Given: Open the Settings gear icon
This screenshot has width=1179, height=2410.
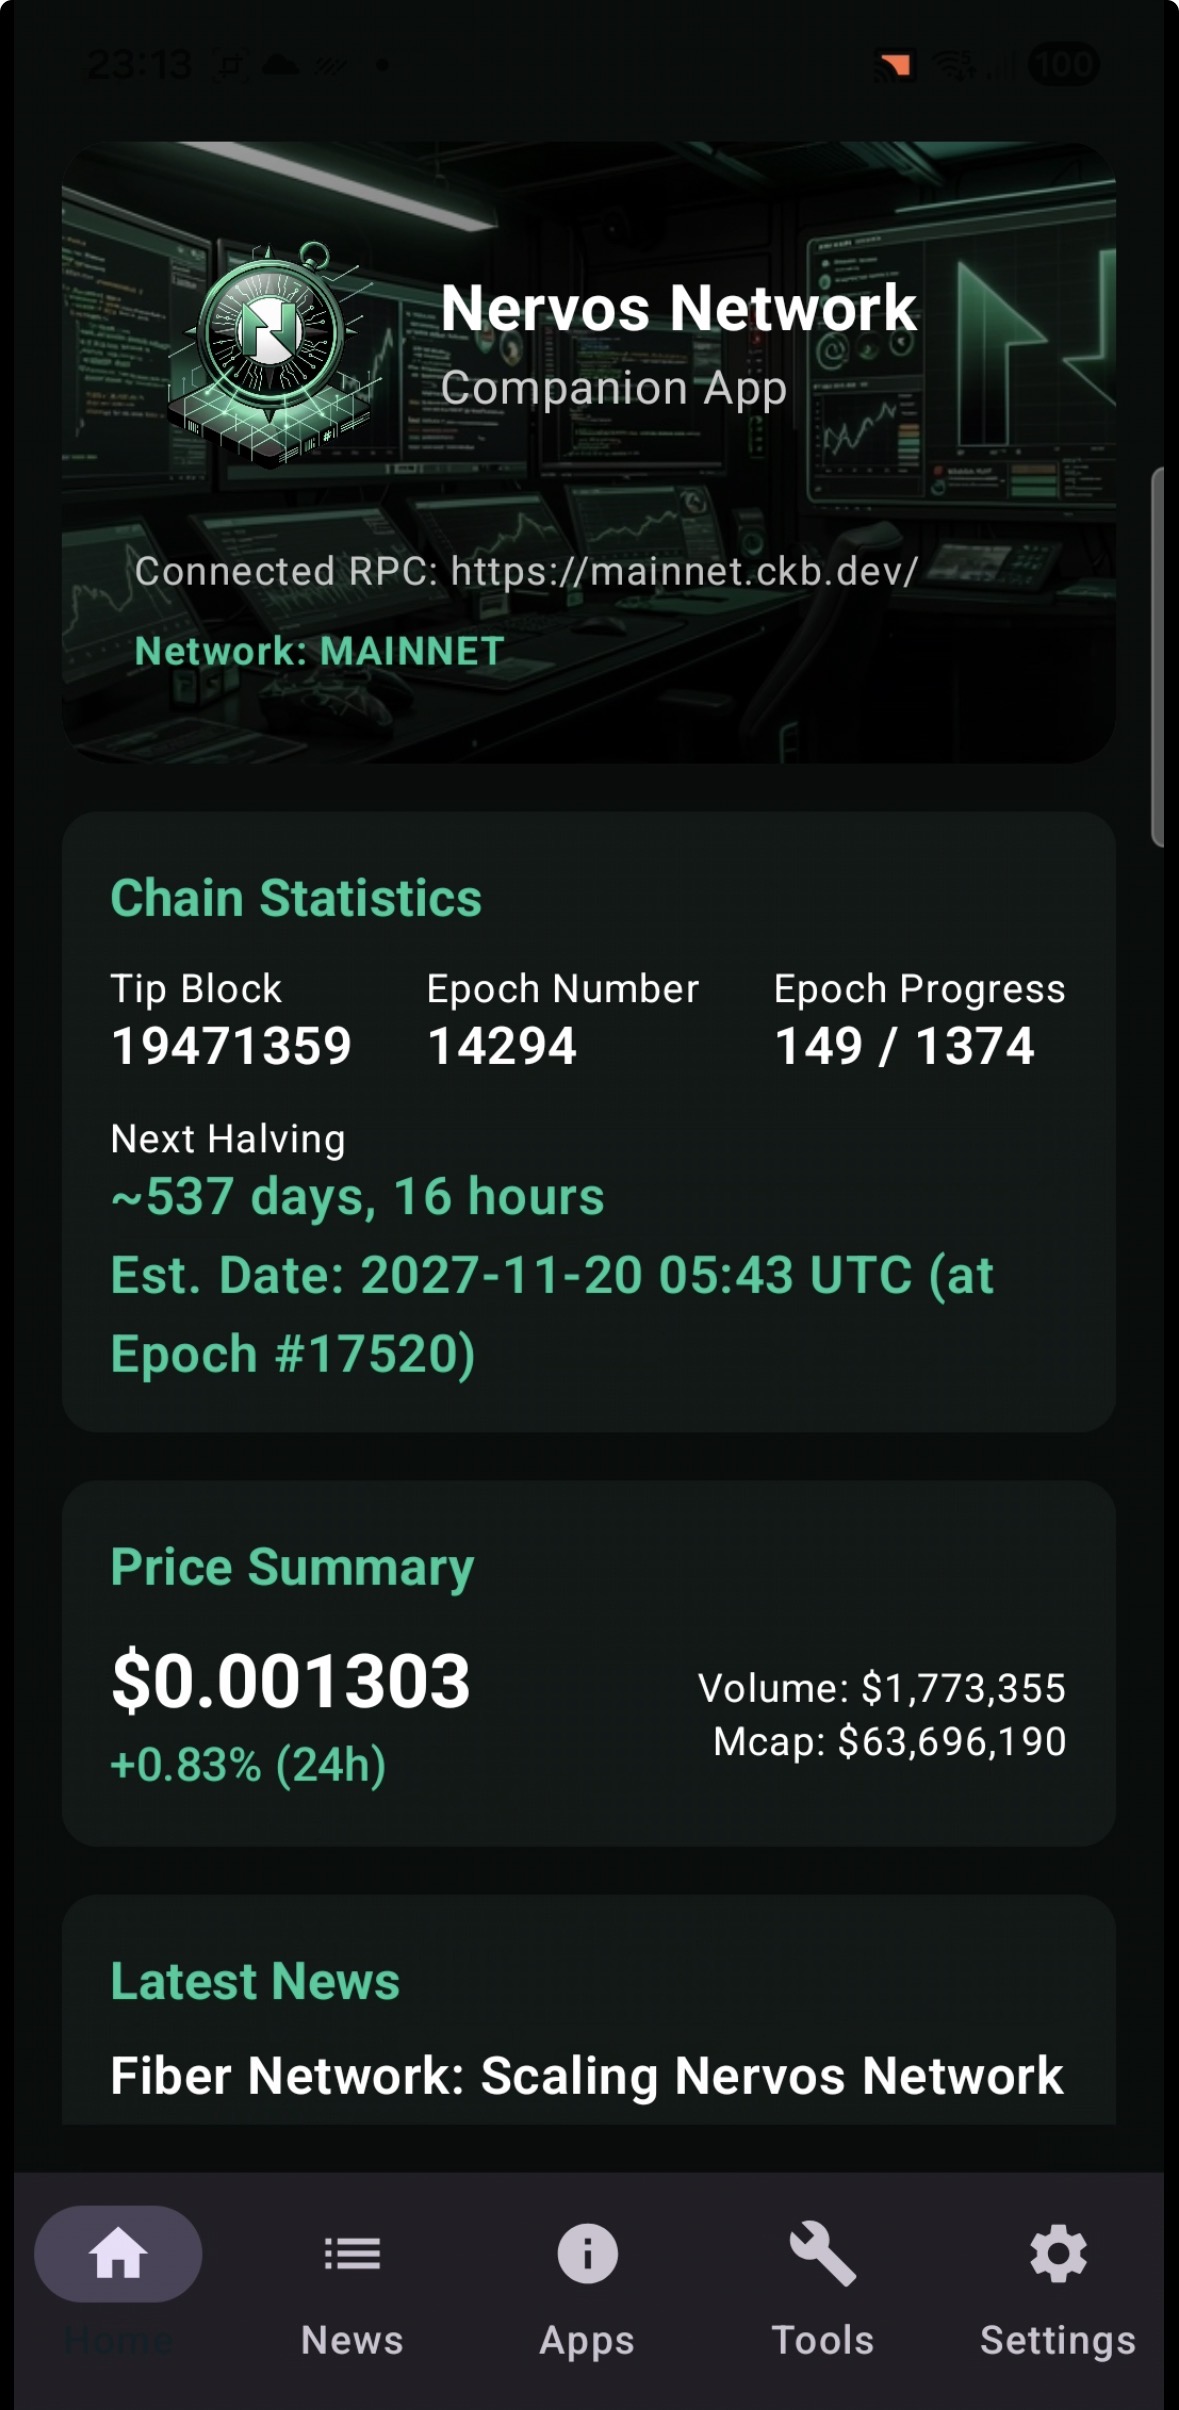Looking at the screenshot, I should (x=1058, y=2254).
